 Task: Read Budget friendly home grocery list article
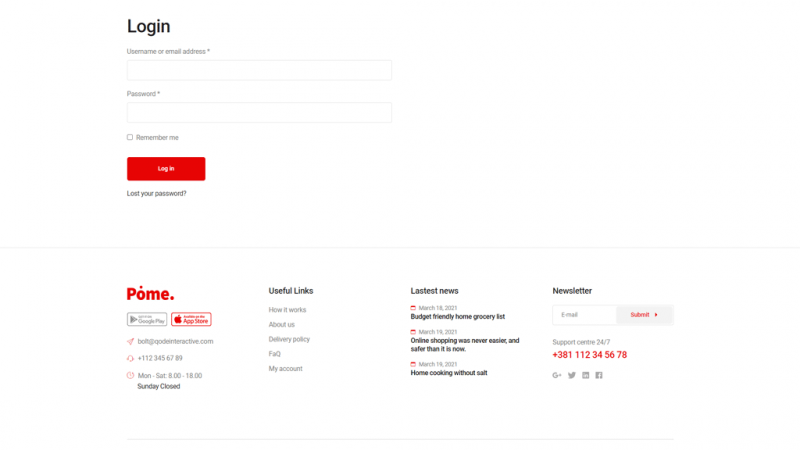coord(457,317)
